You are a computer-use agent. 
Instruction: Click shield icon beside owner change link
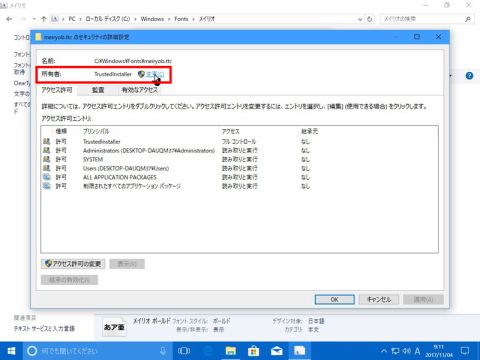141,74
